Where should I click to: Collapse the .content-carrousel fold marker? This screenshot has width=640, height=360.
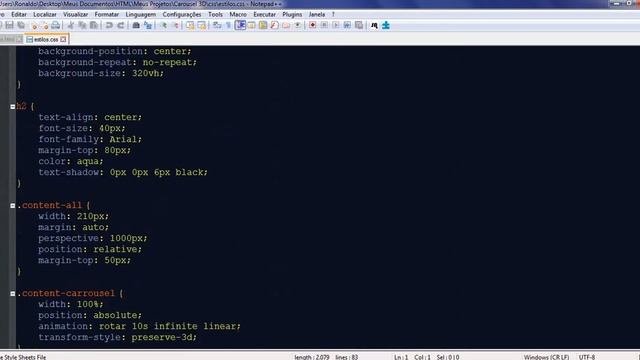tap(13, 293)
